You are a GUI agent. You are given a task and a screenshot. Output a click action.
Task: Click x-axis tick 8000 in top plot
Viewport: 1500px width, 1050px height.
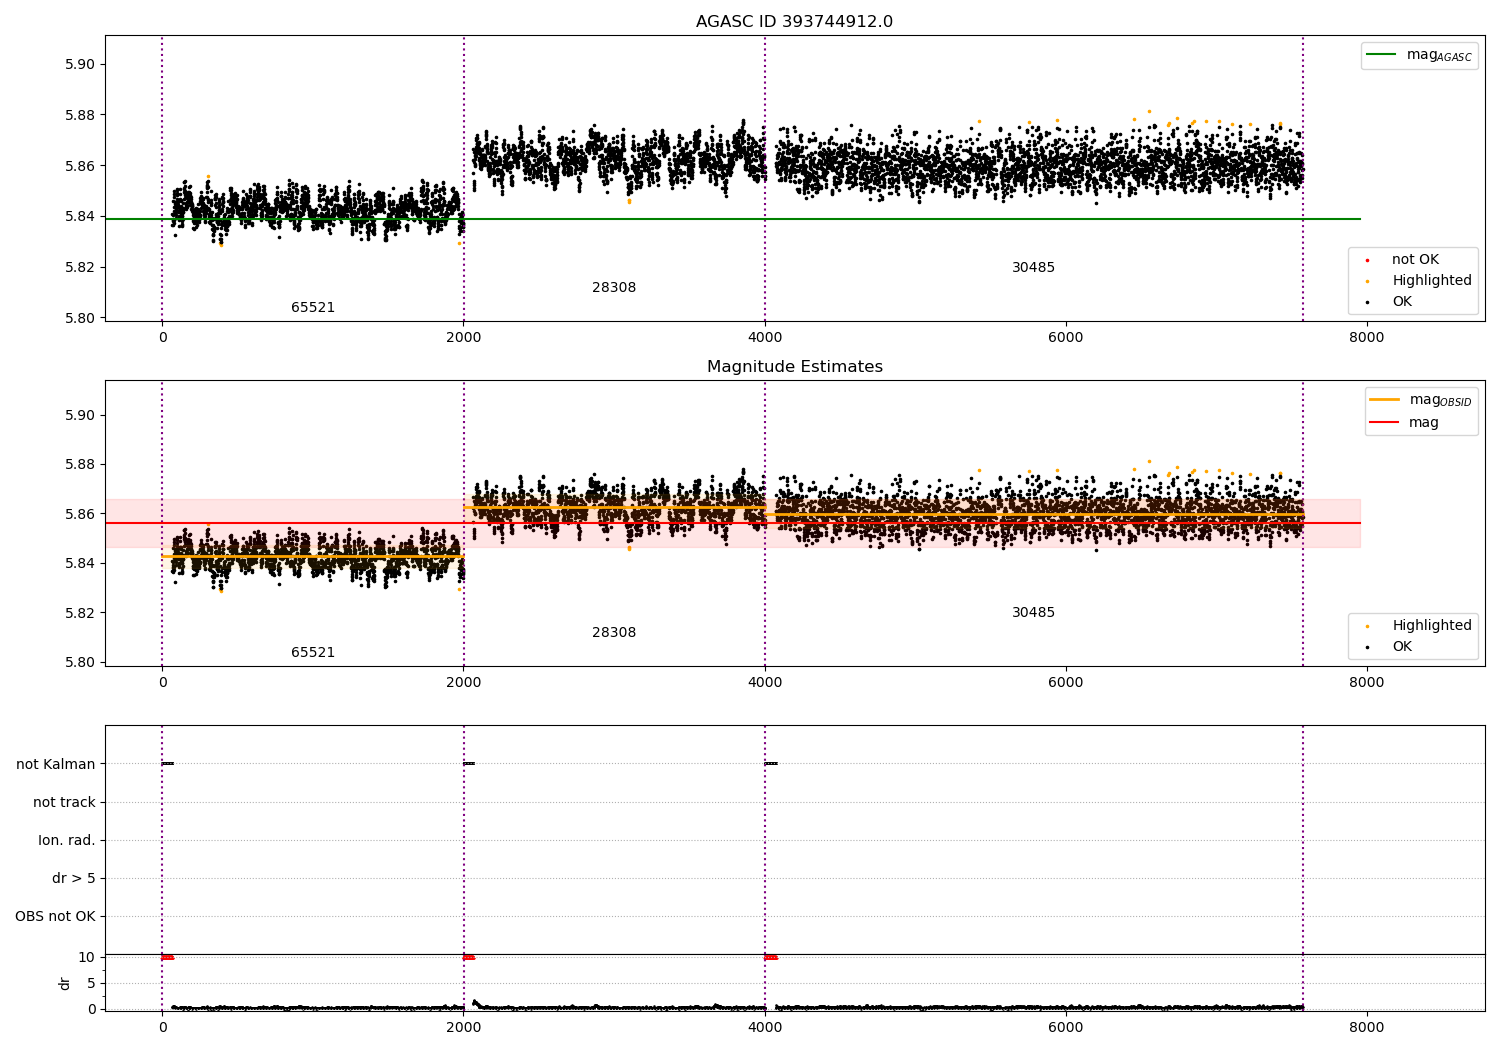[1366, 338]
